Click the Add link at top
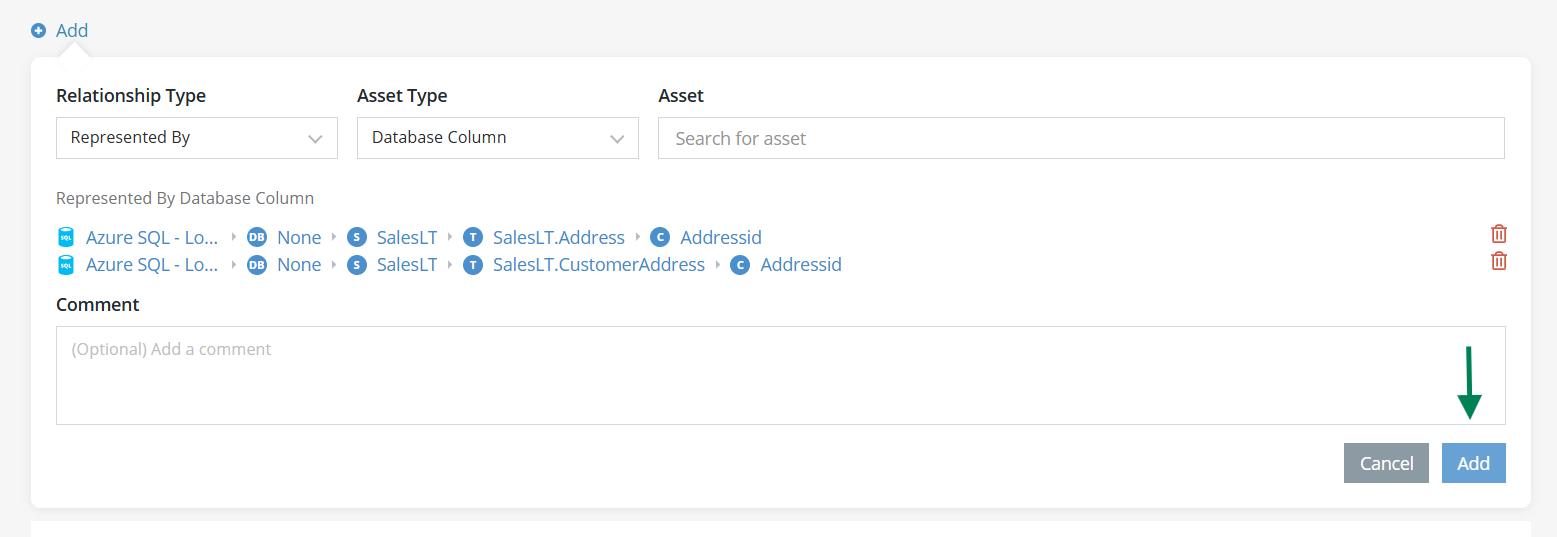1557x537 pixels. 72,31
